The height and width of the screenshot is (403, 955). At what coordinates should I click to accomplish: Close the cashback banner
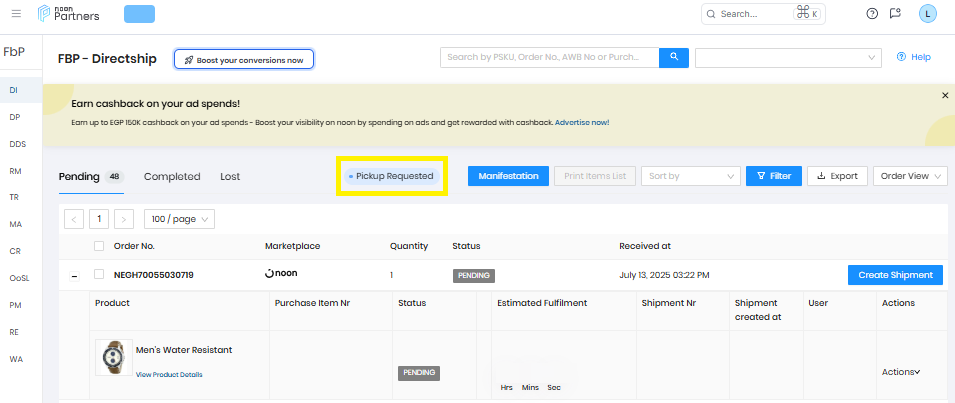[x=945, y=96]
